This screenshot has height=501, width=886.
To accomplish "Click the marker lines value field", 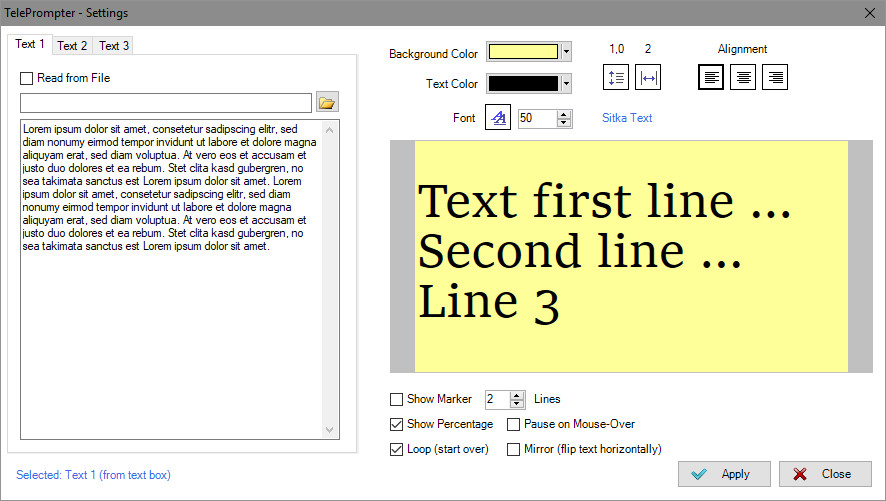I will (497, 399).
